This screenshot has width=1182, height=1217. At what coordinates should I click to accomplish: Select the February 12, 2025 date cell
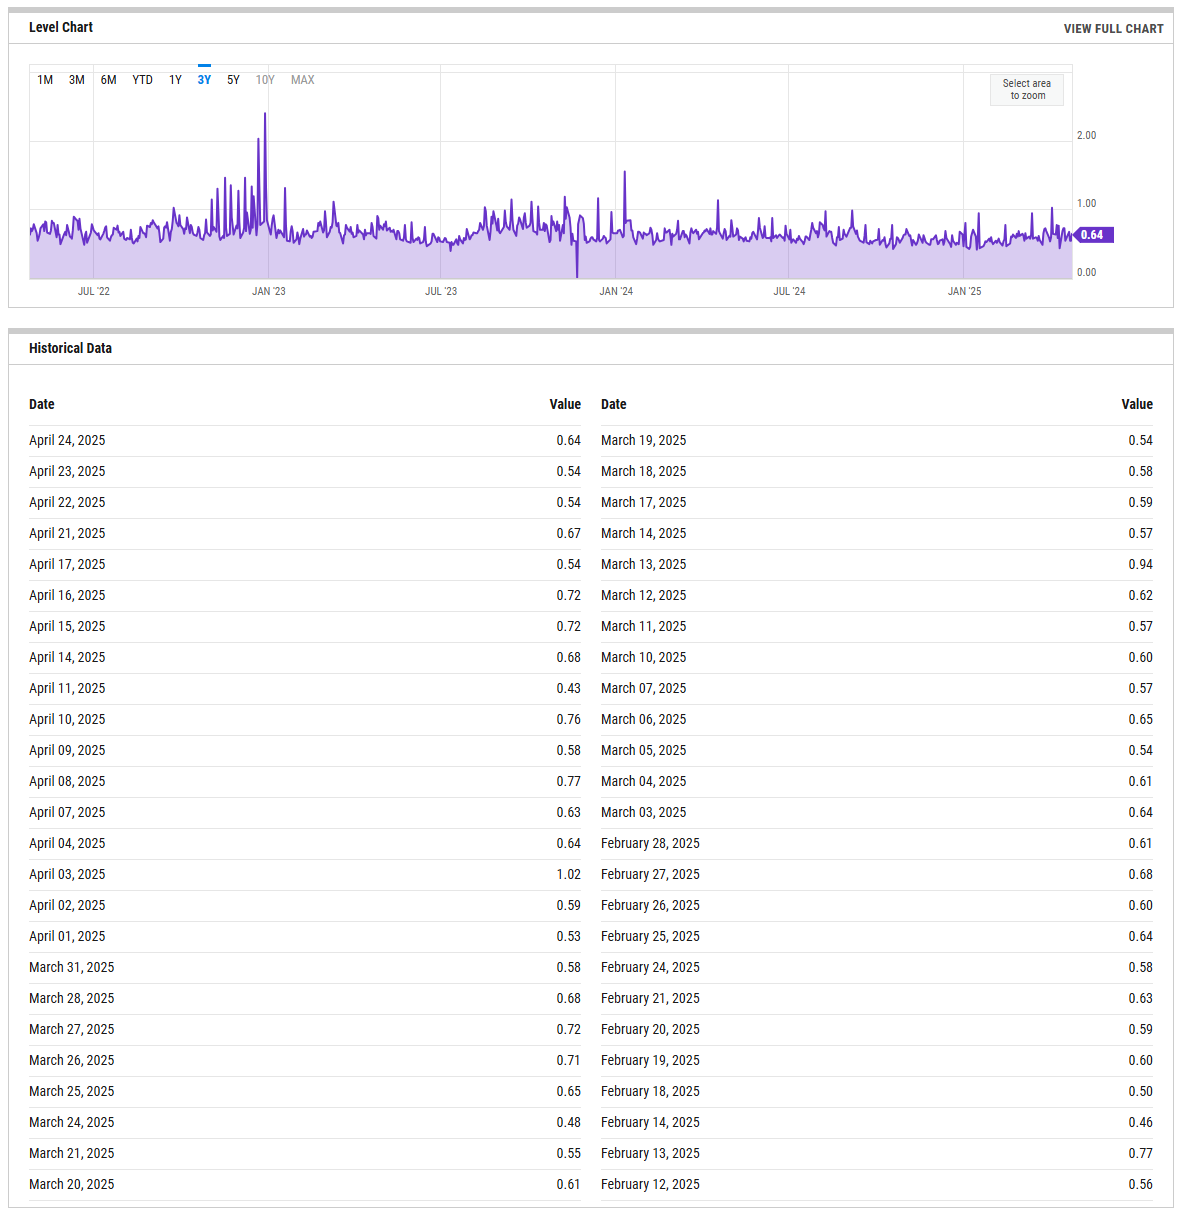[x=651, y=1184]
